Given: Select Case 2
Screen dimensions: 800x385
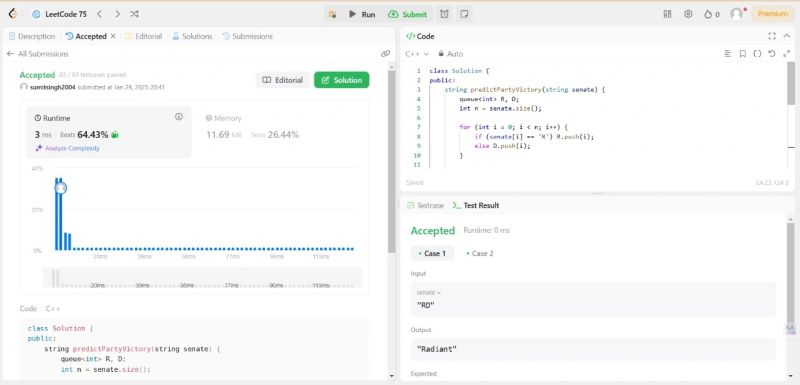Looking at the screenshot, I should [x=480, y=253].
